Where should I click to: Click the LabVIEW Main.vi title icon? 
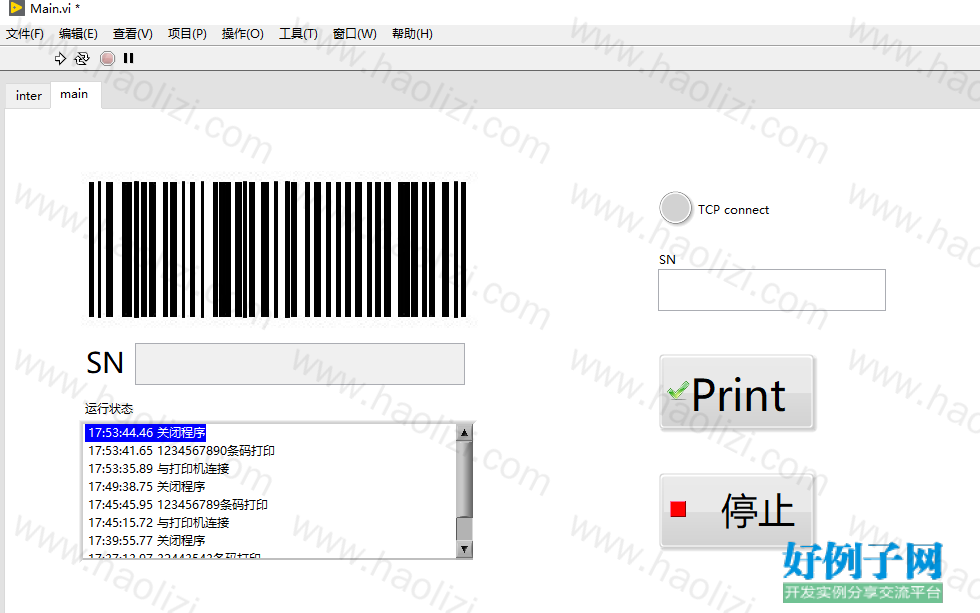coord(17,8)
